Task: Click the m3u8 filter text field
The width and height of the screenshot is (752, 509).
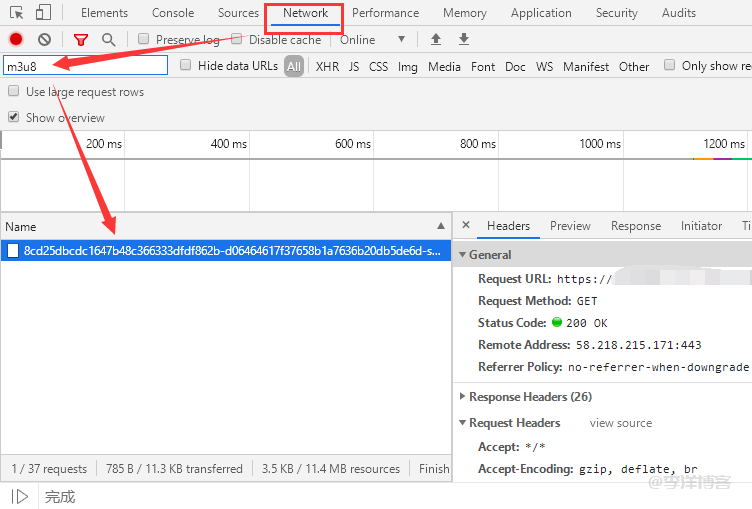Action: [x=85, y=66]
